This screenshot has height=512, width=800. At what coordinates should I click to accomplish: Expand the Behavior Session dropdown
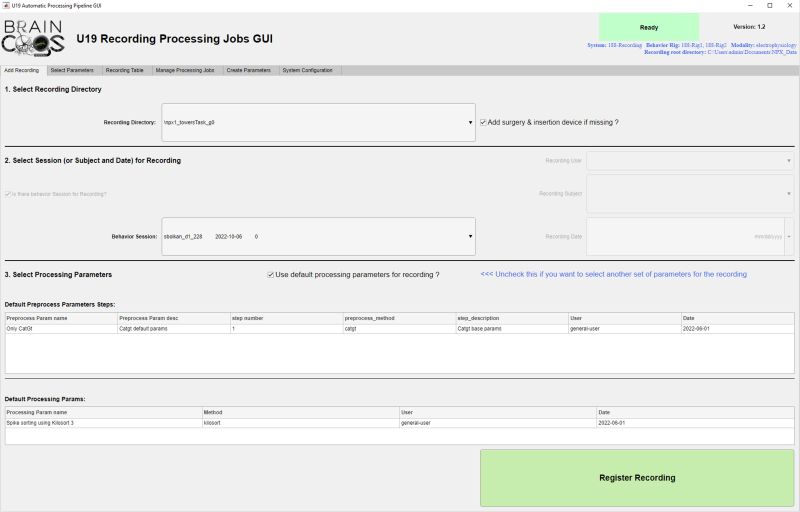pyautogui.click(x=318, y=237)
